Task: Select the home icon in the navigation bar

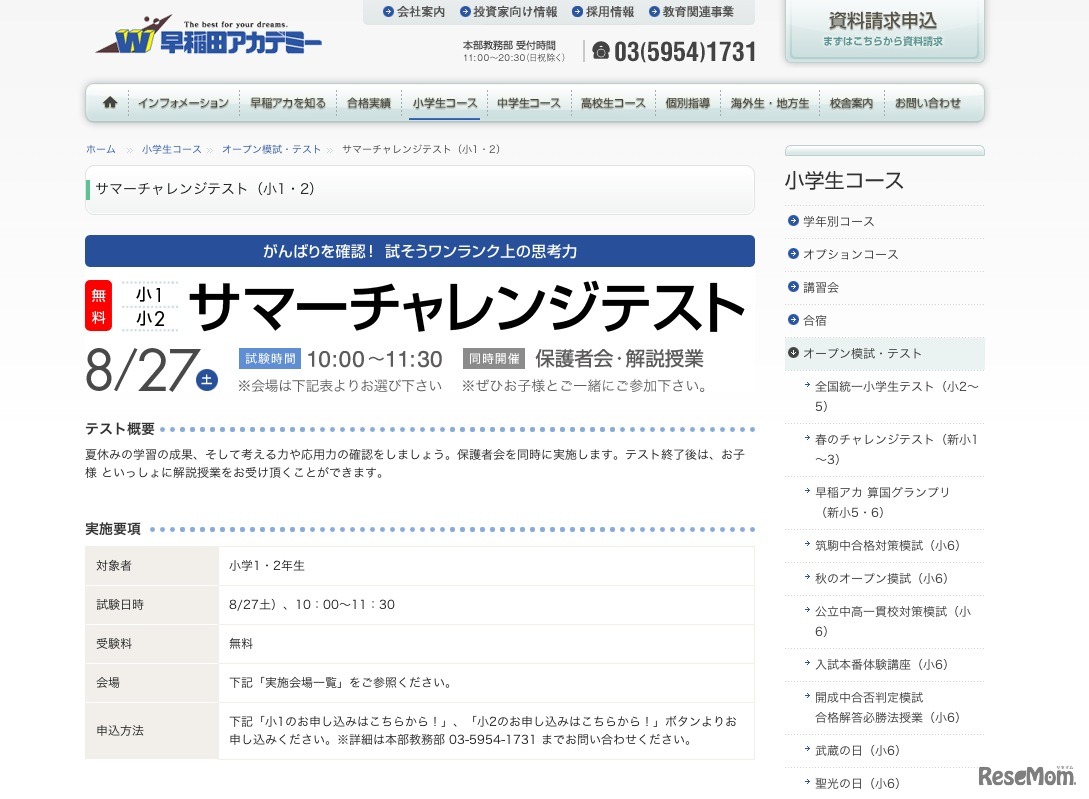Action: (x=109, y=102)
